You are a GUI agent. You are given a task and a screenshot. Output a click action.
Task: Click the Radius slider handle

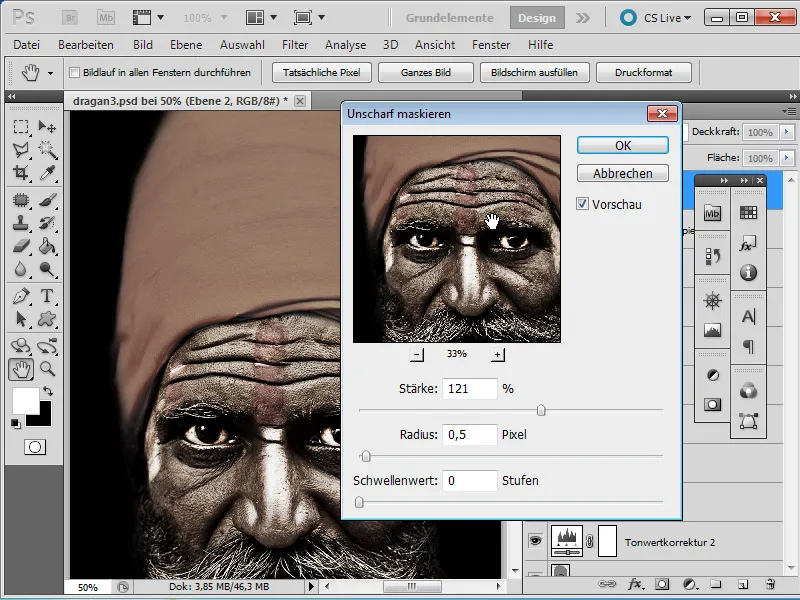tap(365, 456)
